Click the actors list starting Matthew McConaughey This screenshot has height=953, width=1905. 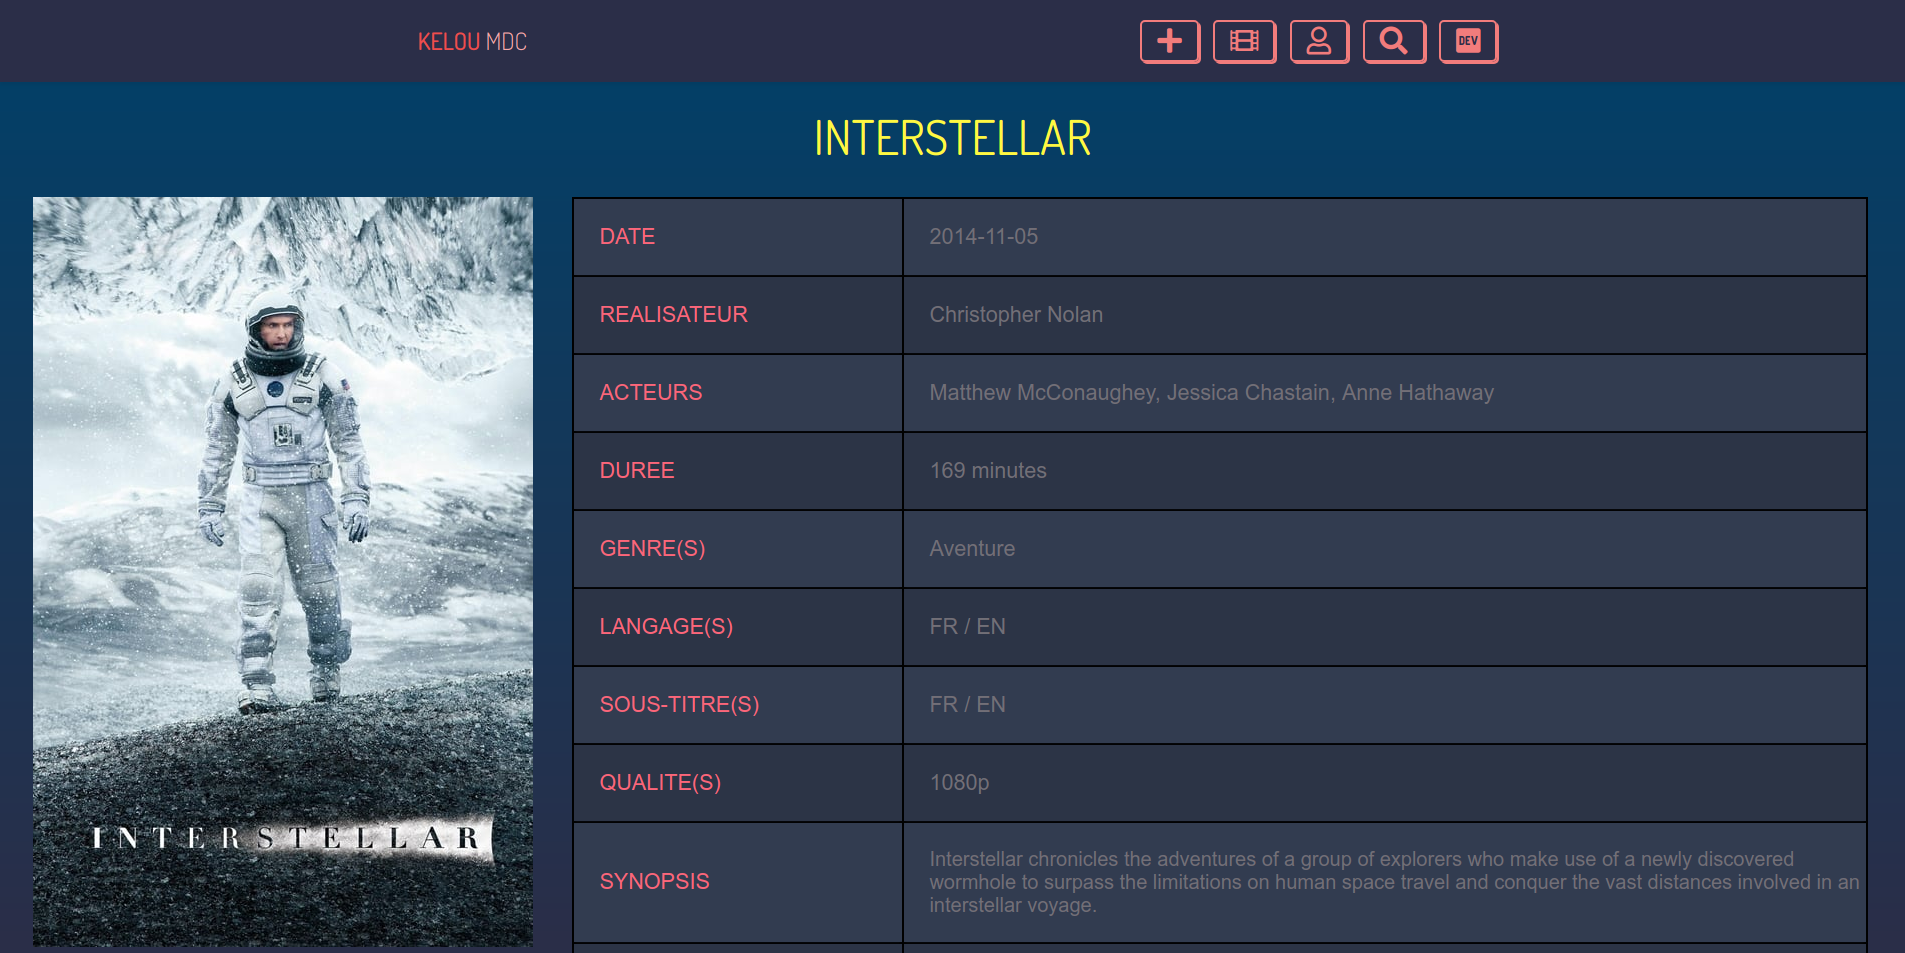coord(1212,393)
